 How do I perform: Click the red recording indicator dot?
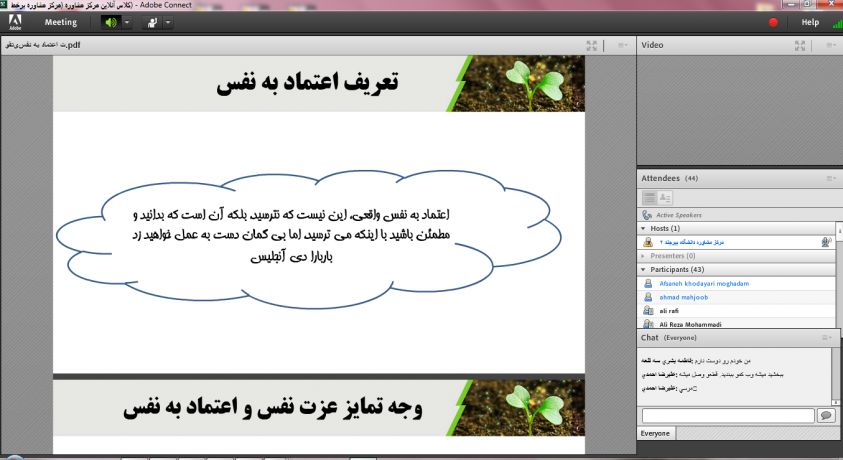773,23
